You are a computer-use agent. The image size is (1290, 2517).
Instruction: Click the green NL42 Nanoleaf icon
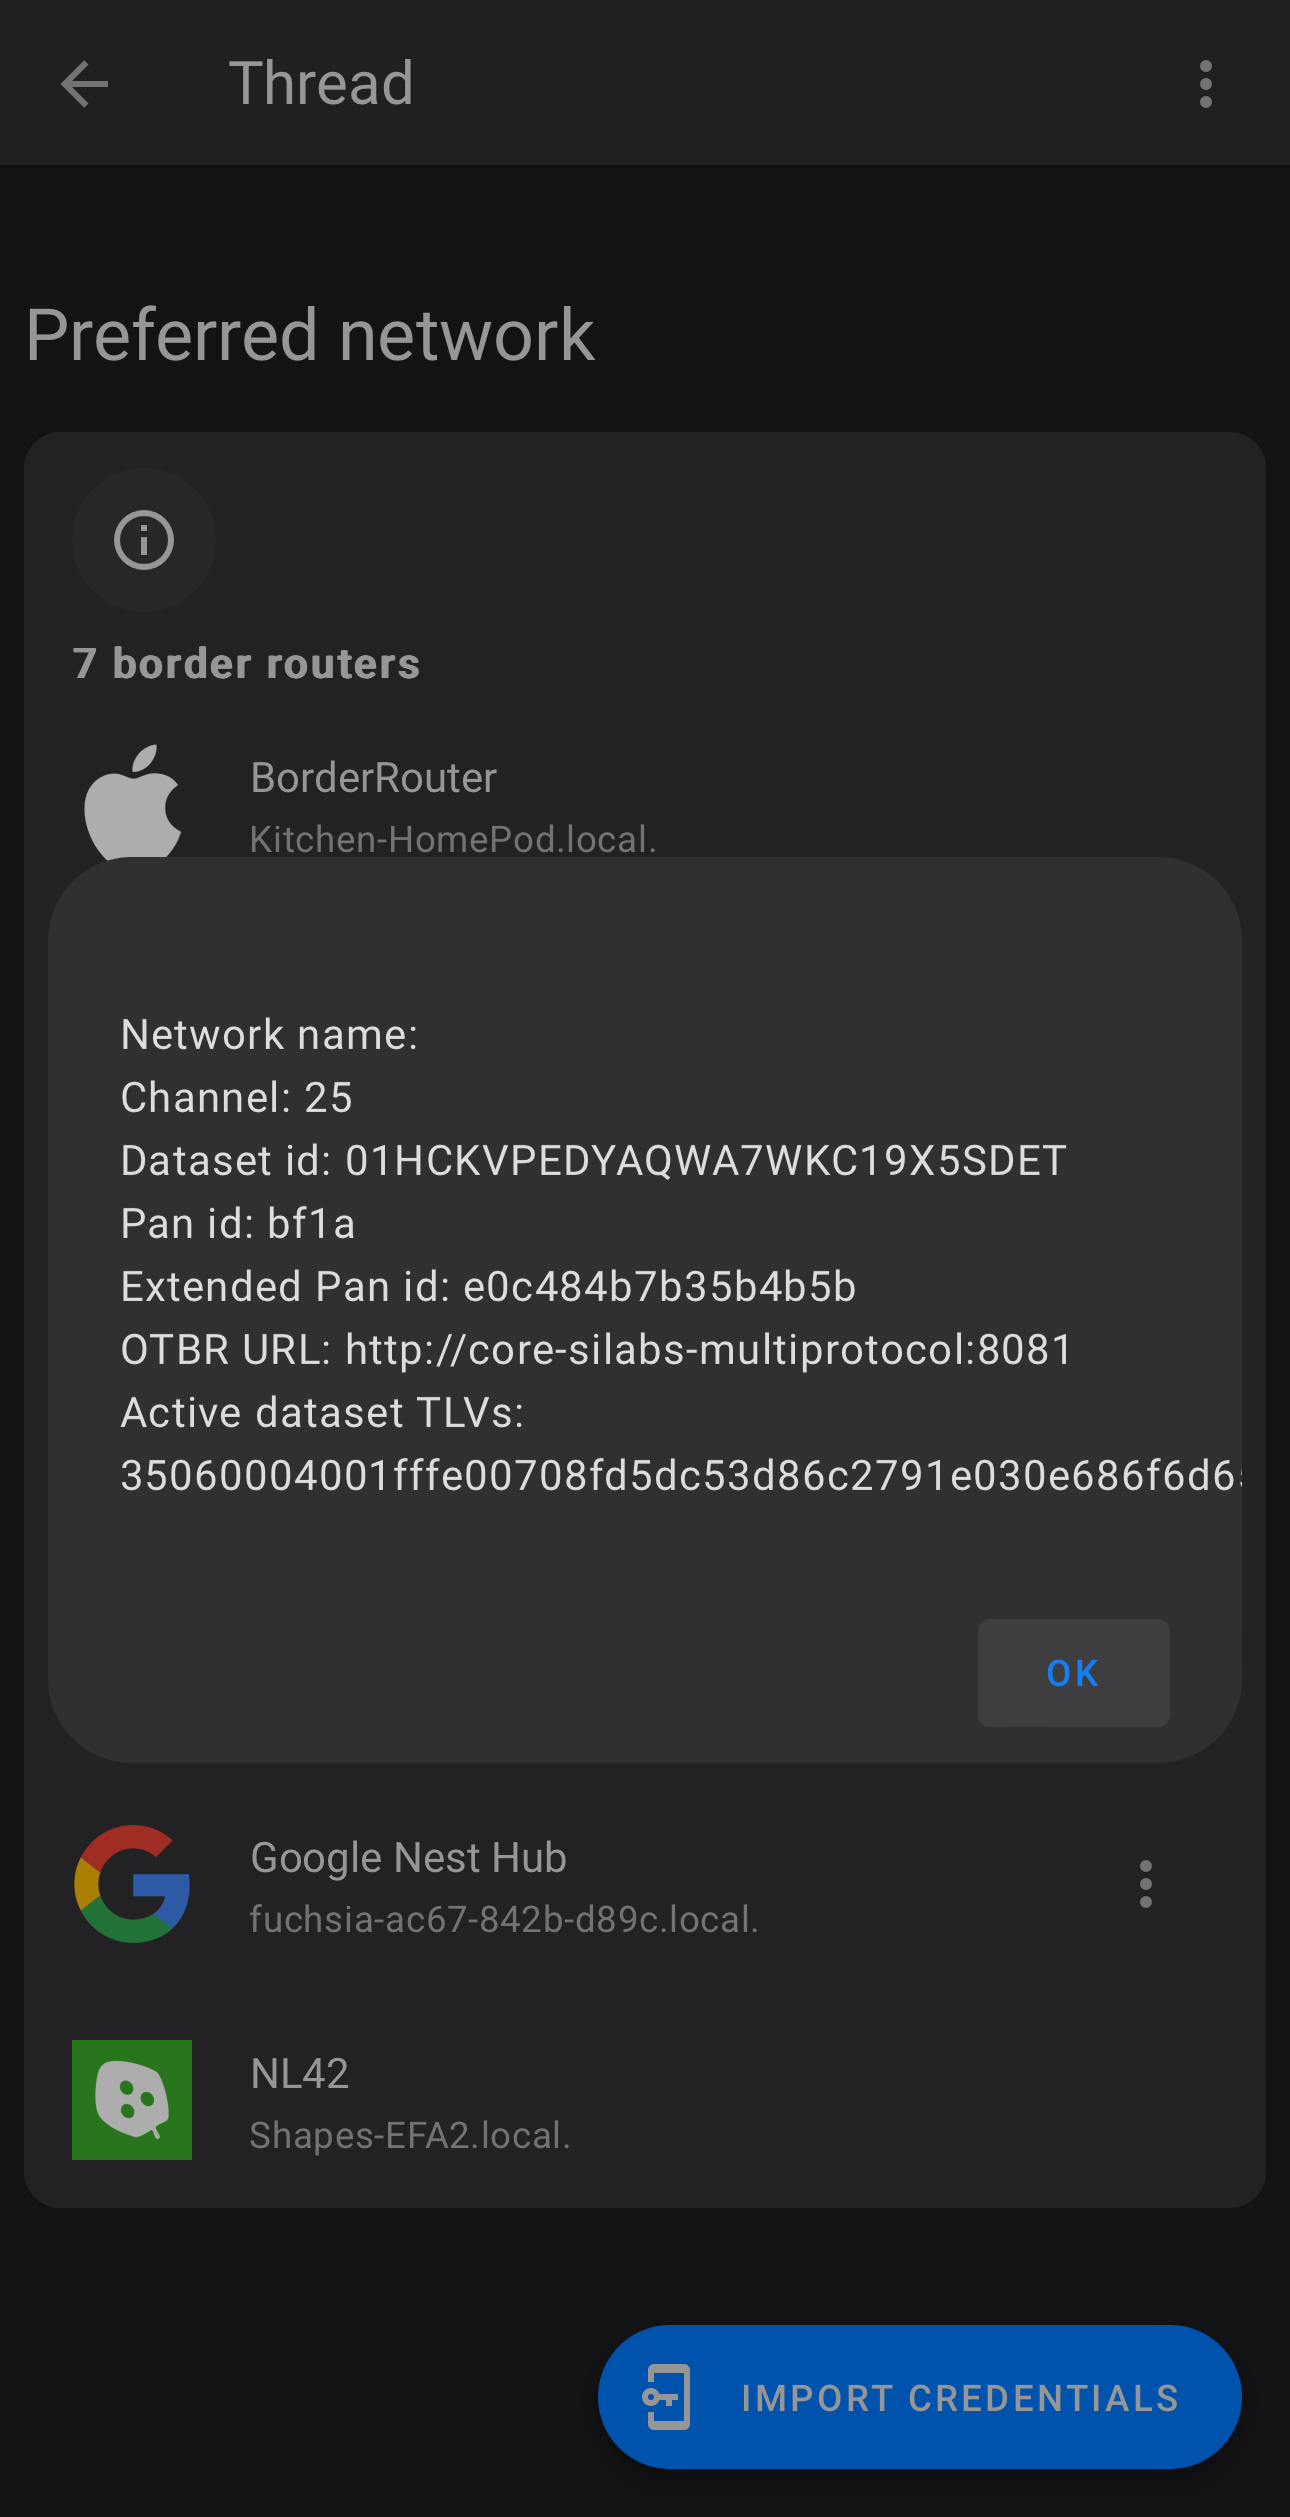coord(132,2100)
